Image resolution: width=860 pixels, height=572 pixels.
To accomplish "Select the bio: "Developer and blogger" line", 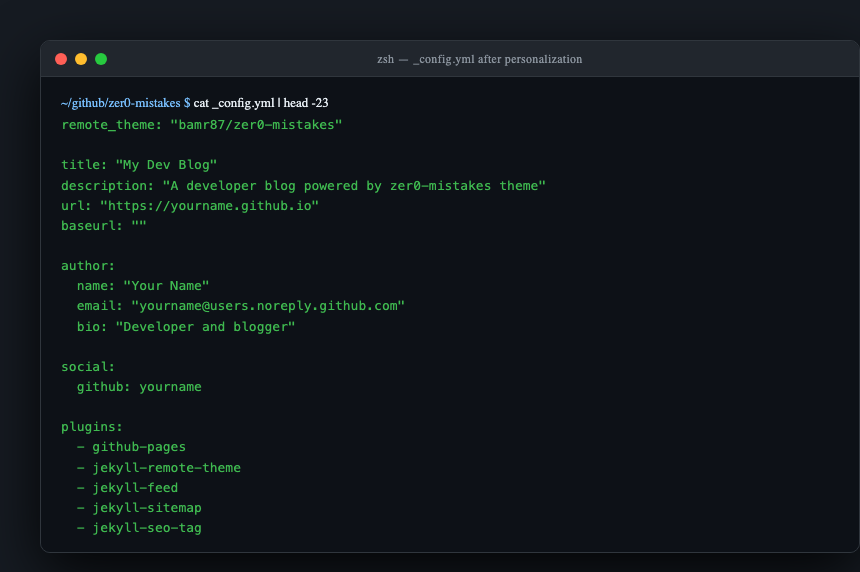I will (186, 327).
